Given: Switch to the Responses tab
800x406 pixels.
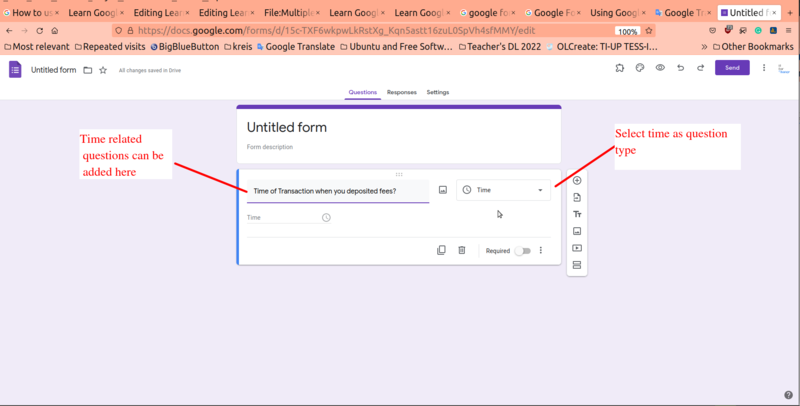Looking at the screenshot, I should click(402, 92).
